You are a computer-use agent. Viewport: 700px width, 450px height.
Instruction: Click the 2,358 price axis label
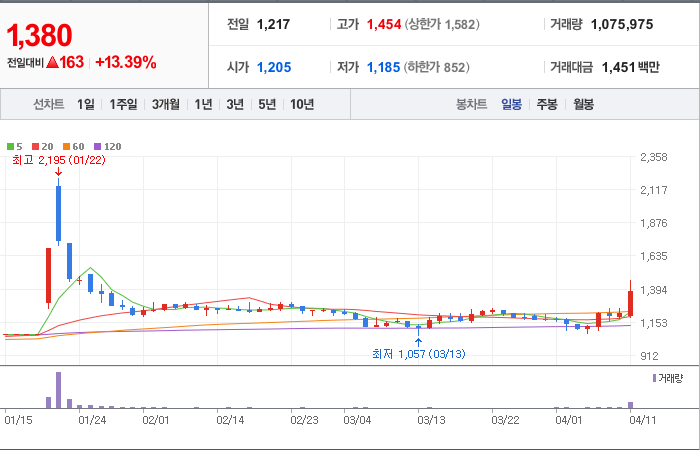click(x=654, y=157)
